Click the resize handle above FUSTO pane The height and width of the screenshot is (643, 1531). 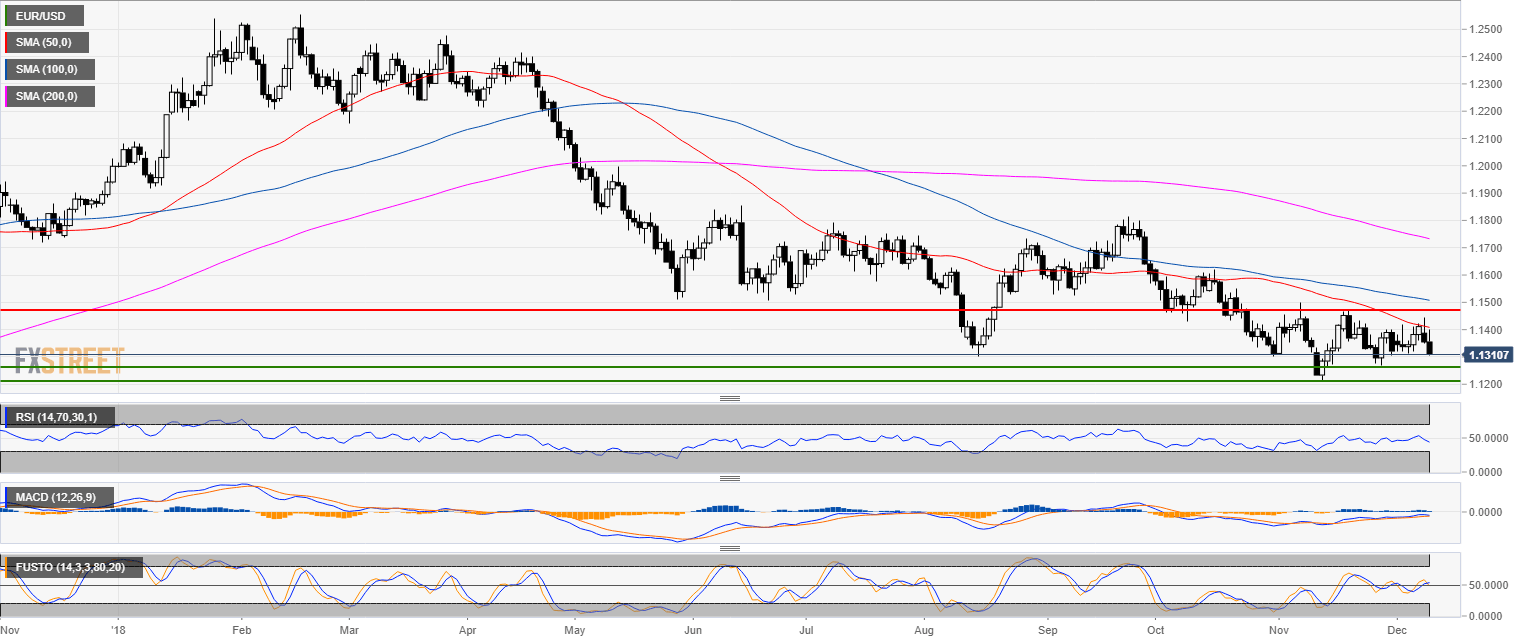(730, 548)
